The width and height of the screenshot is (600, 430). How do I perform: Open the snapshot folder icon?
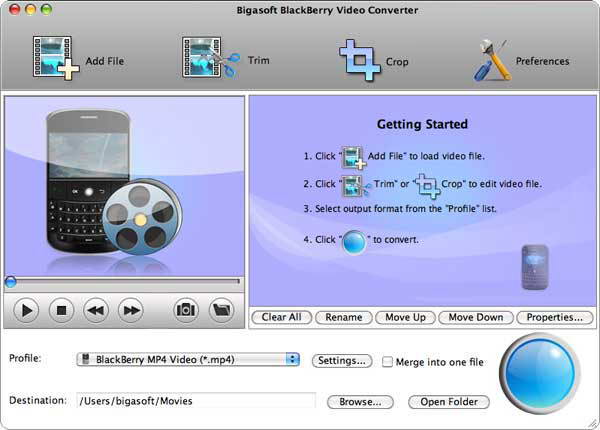(222, 309)
